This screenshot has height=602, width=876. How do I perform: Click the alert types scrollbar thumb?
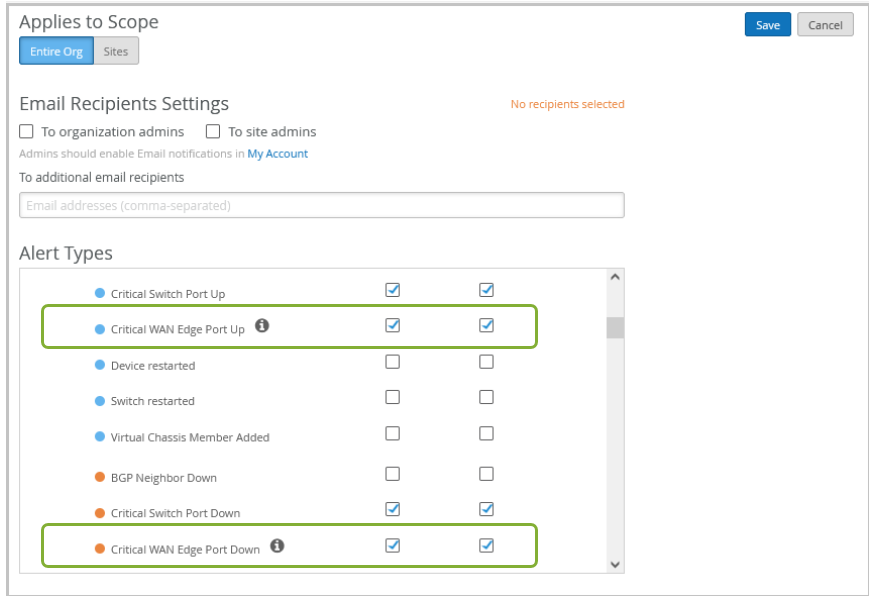(x=615, y=327)
